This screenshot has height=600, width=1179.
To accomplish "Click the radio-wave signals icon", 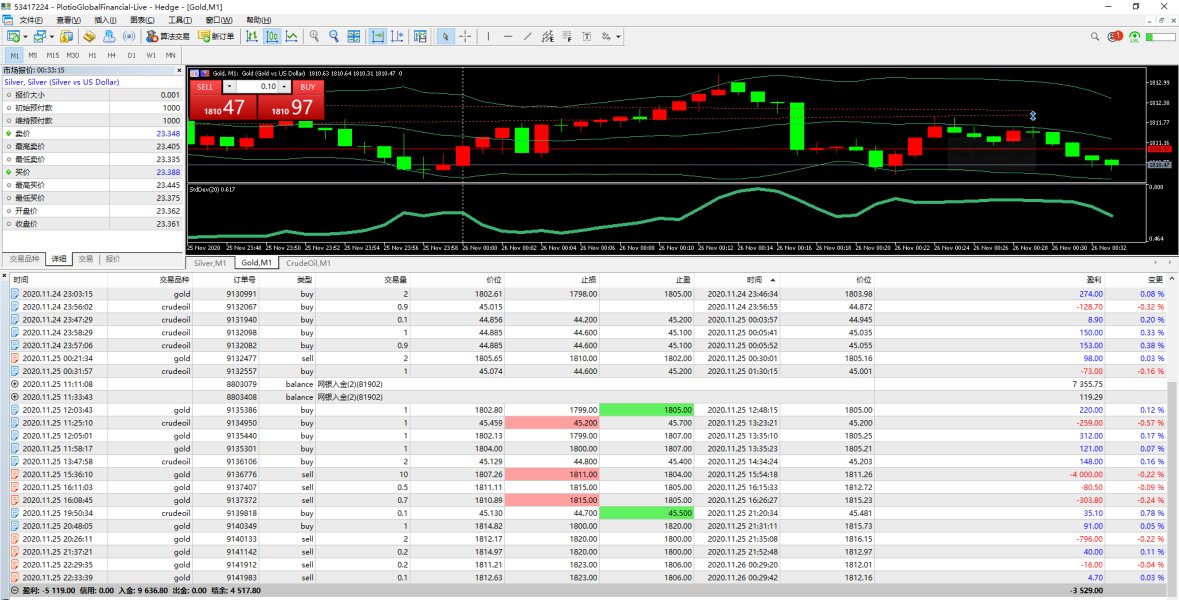I will coord(129,36).
